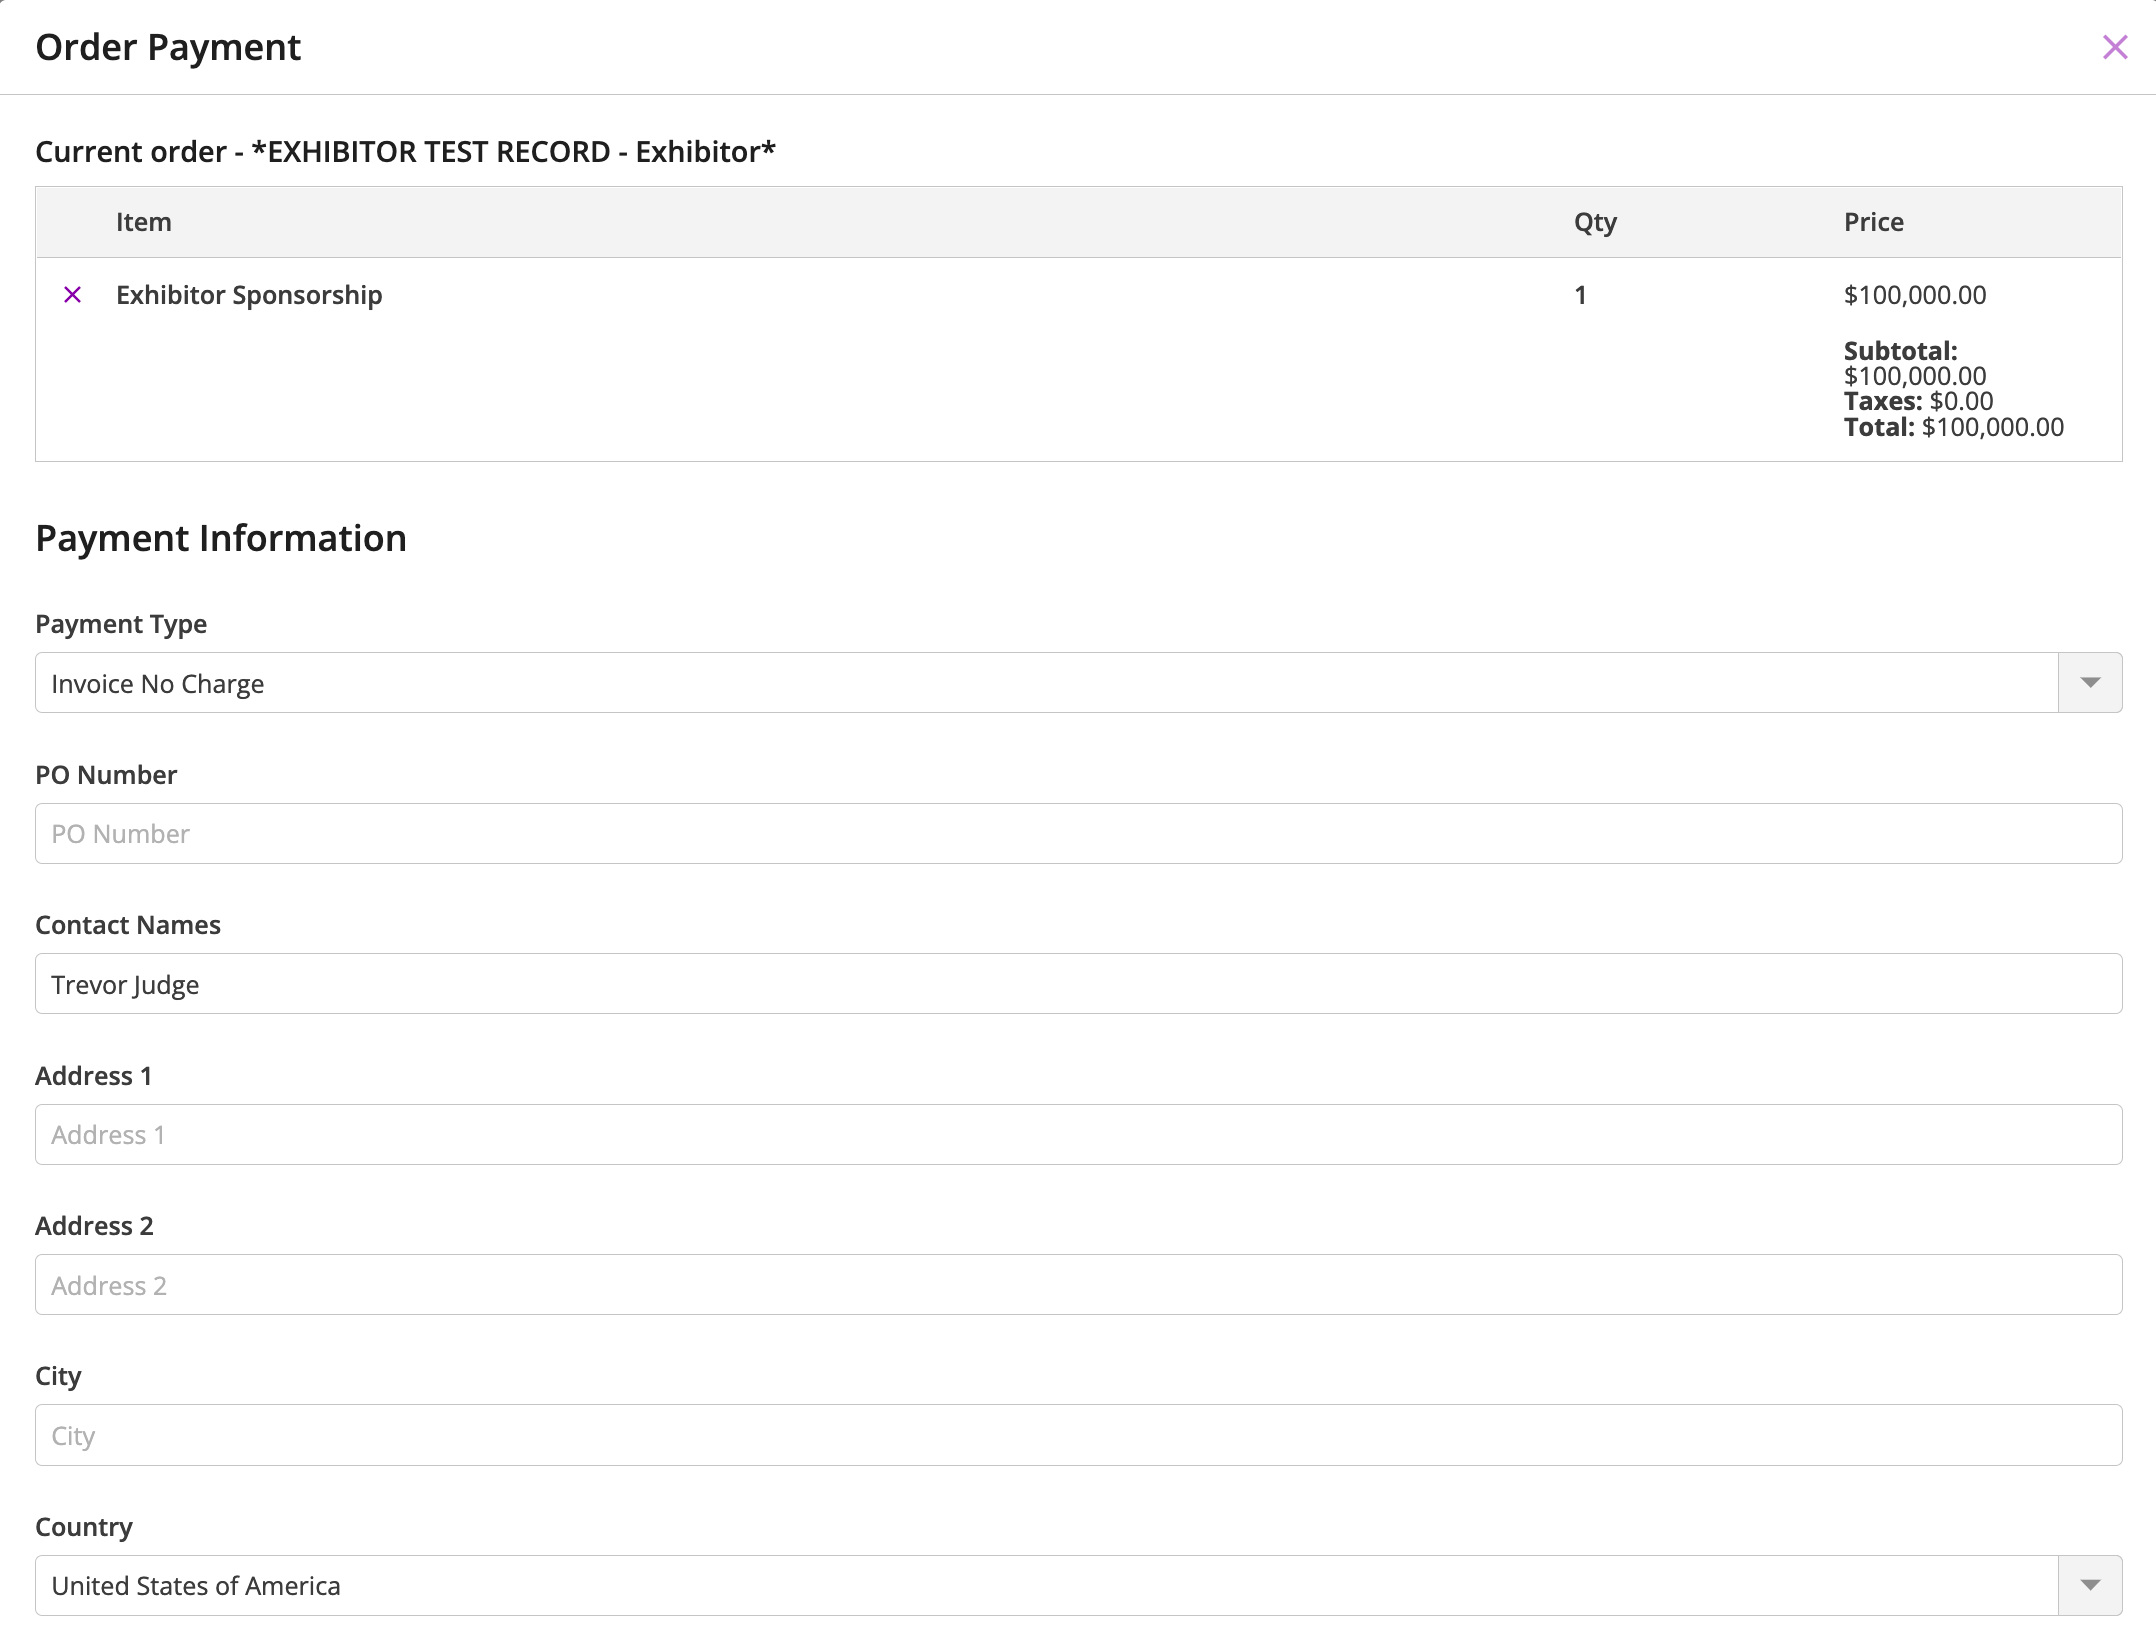Click the Item column header
This screenshot has height=1636, width=2156.
(x=144, y=222)
